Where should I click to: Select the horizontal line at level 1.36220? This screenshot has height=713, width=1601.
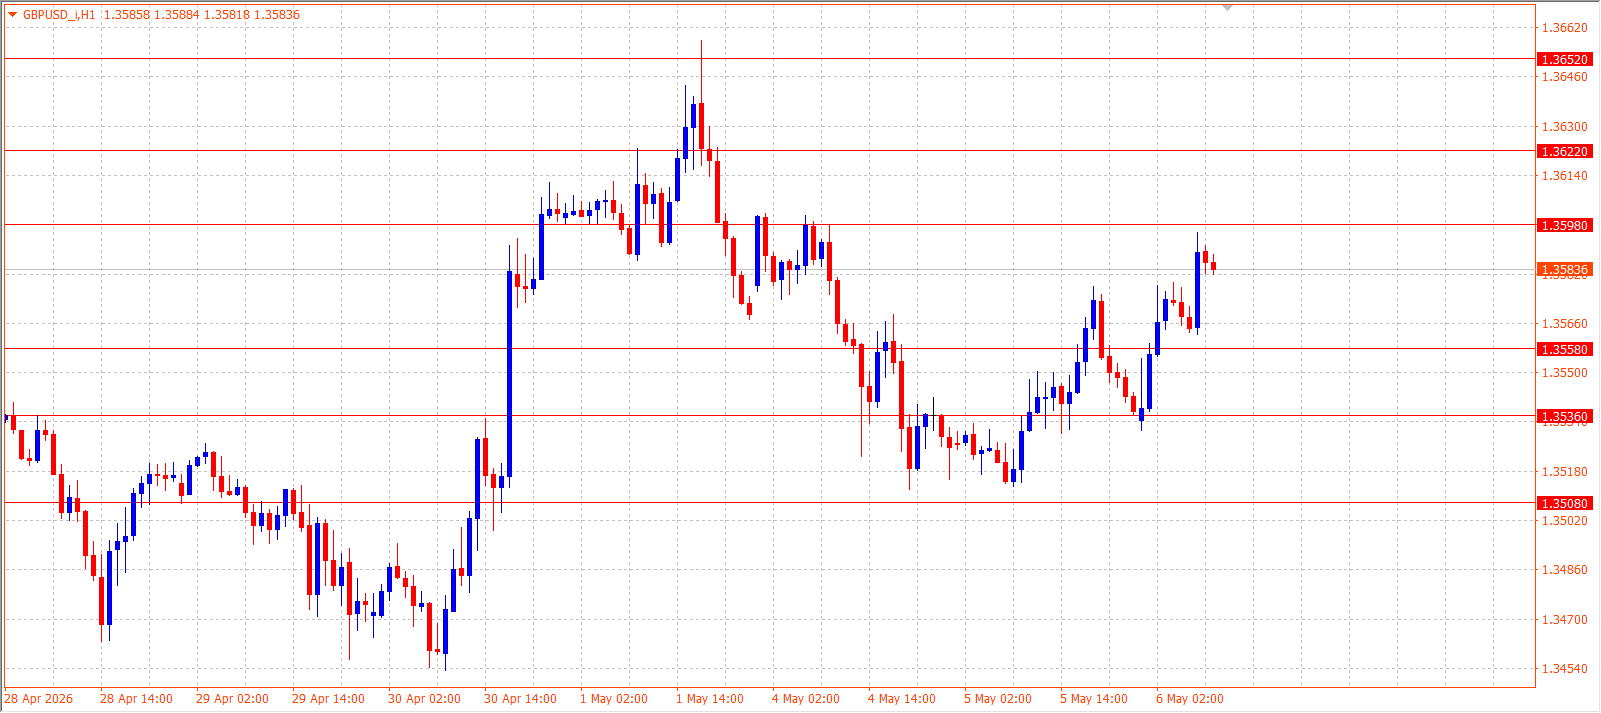click(x=770, y=151)
